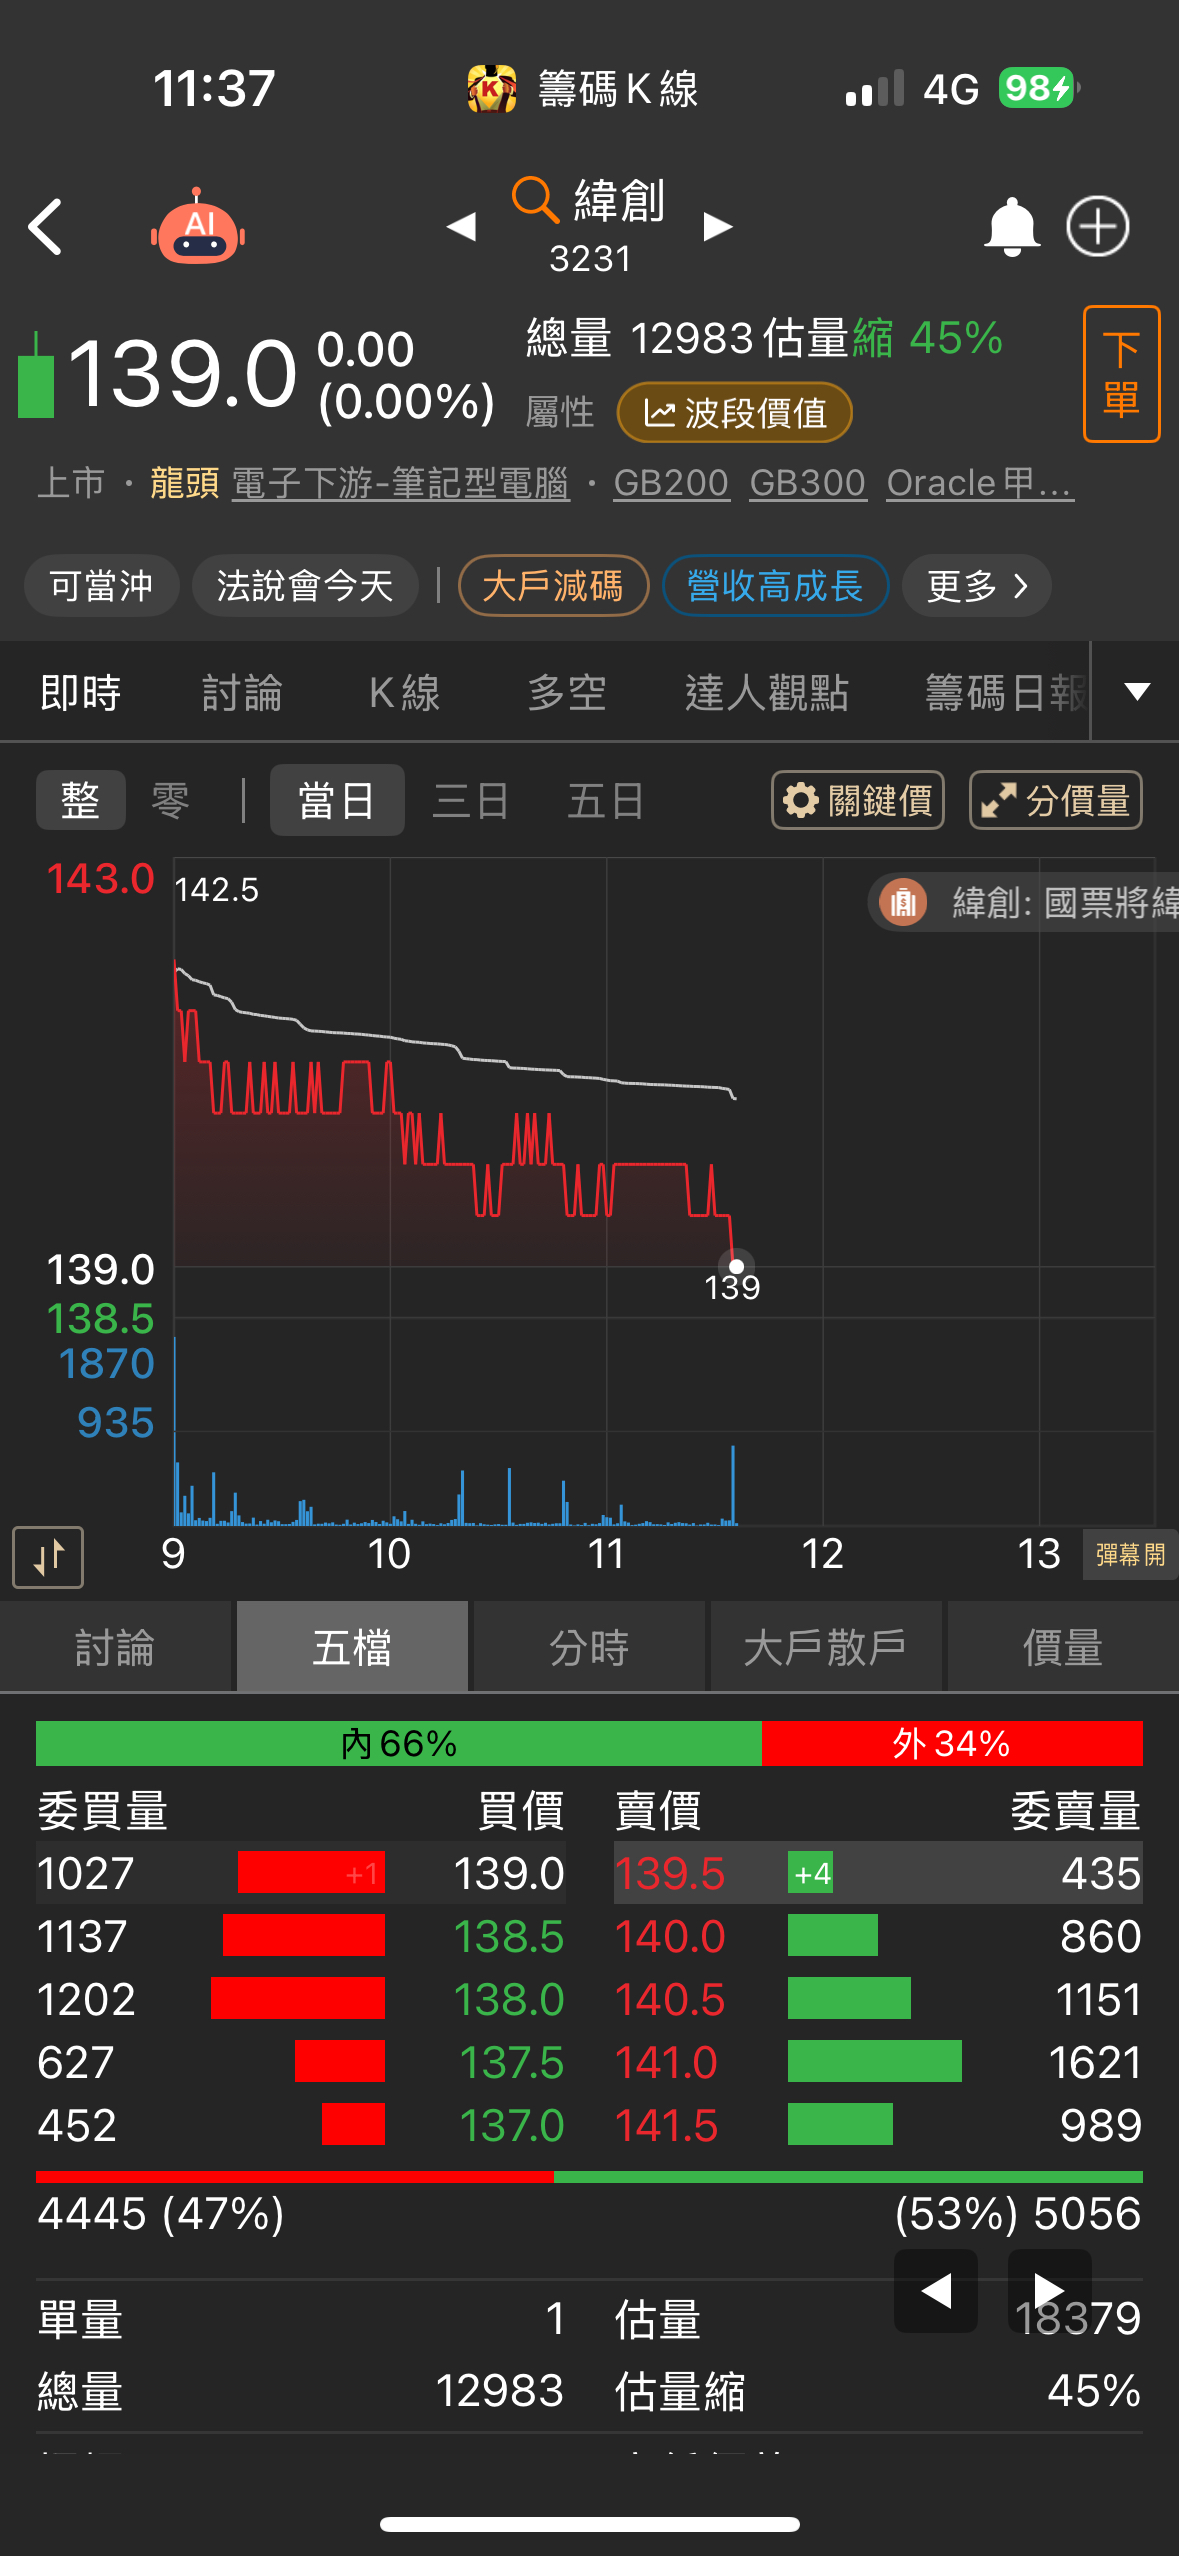Go to previous stock with left triangle
This screenshot has height=2556, width=1179.
[x=461, y=227]
